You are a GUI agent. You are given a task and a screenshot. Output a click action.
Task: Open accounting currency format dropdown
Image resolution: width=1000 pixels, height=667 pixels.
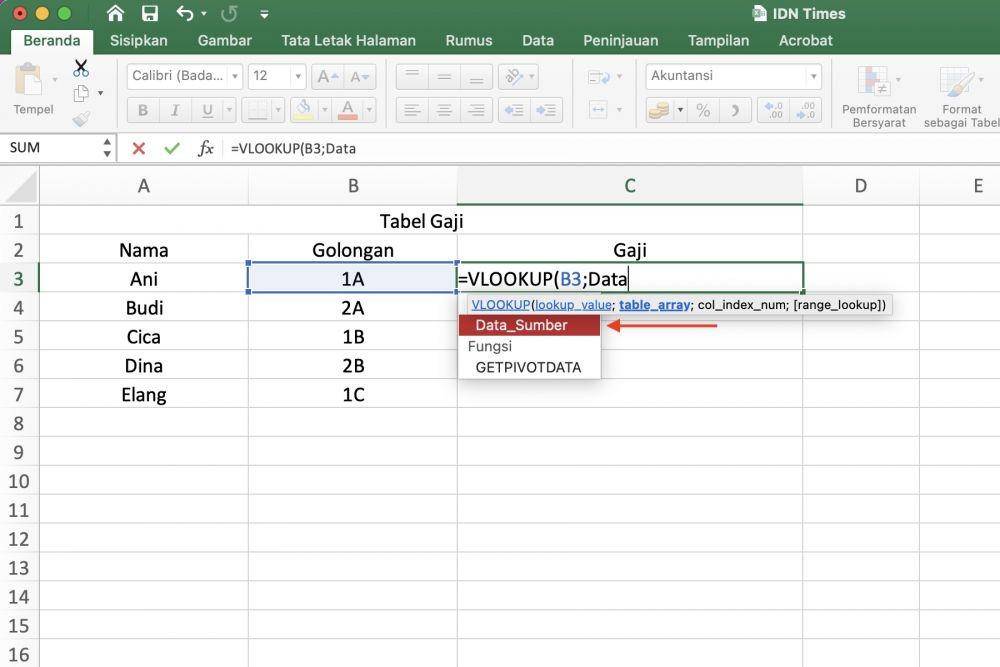tap(680, 110)
